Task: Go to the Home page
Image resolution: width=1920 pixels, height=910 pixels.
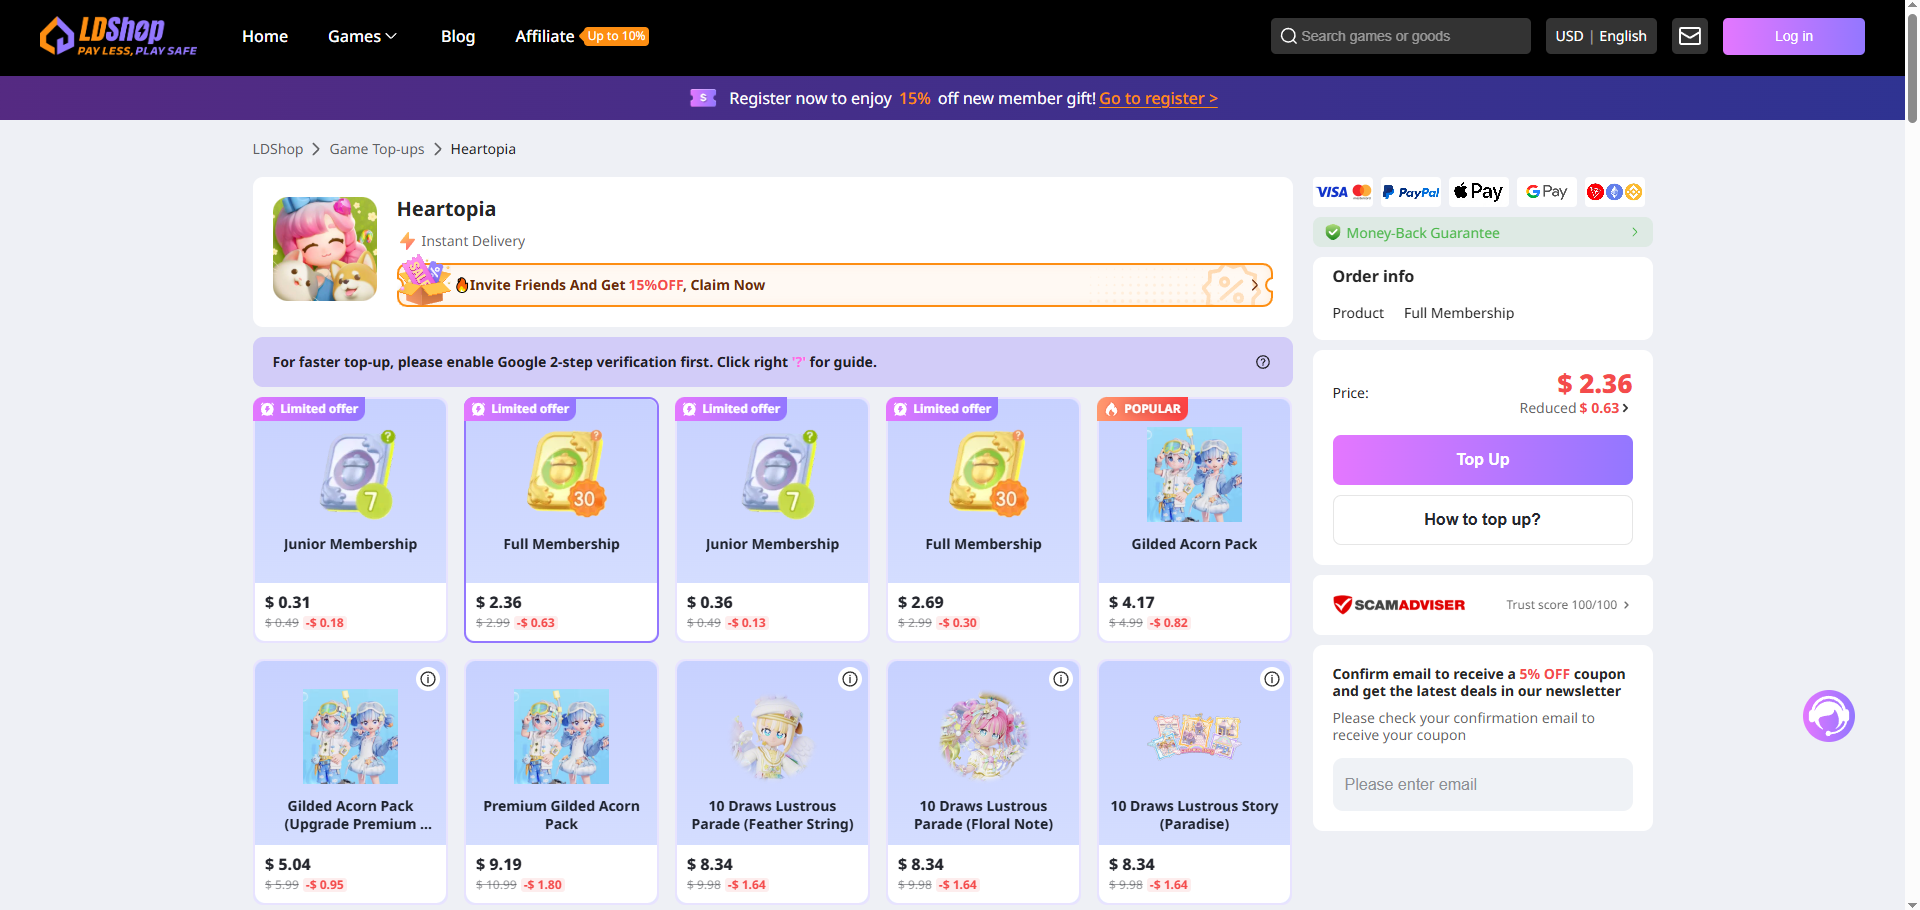Action: [265, 36]
